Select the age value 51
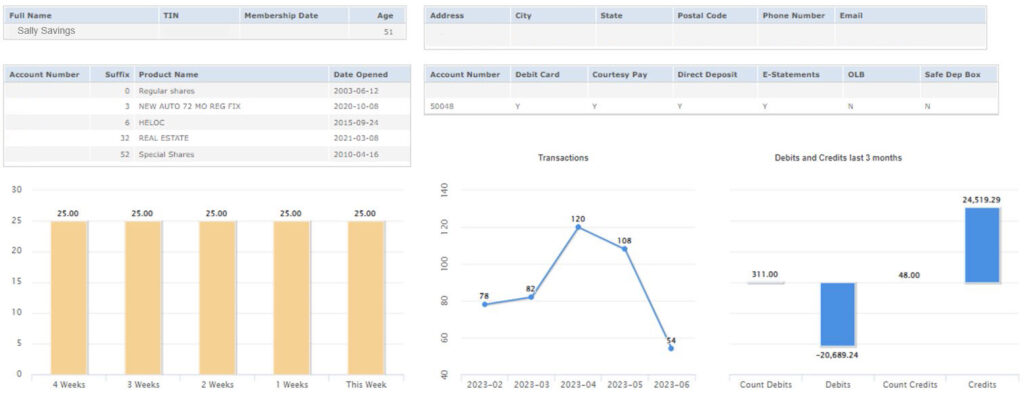Viewport: 1024px width, 400px height. click(389, 31)
